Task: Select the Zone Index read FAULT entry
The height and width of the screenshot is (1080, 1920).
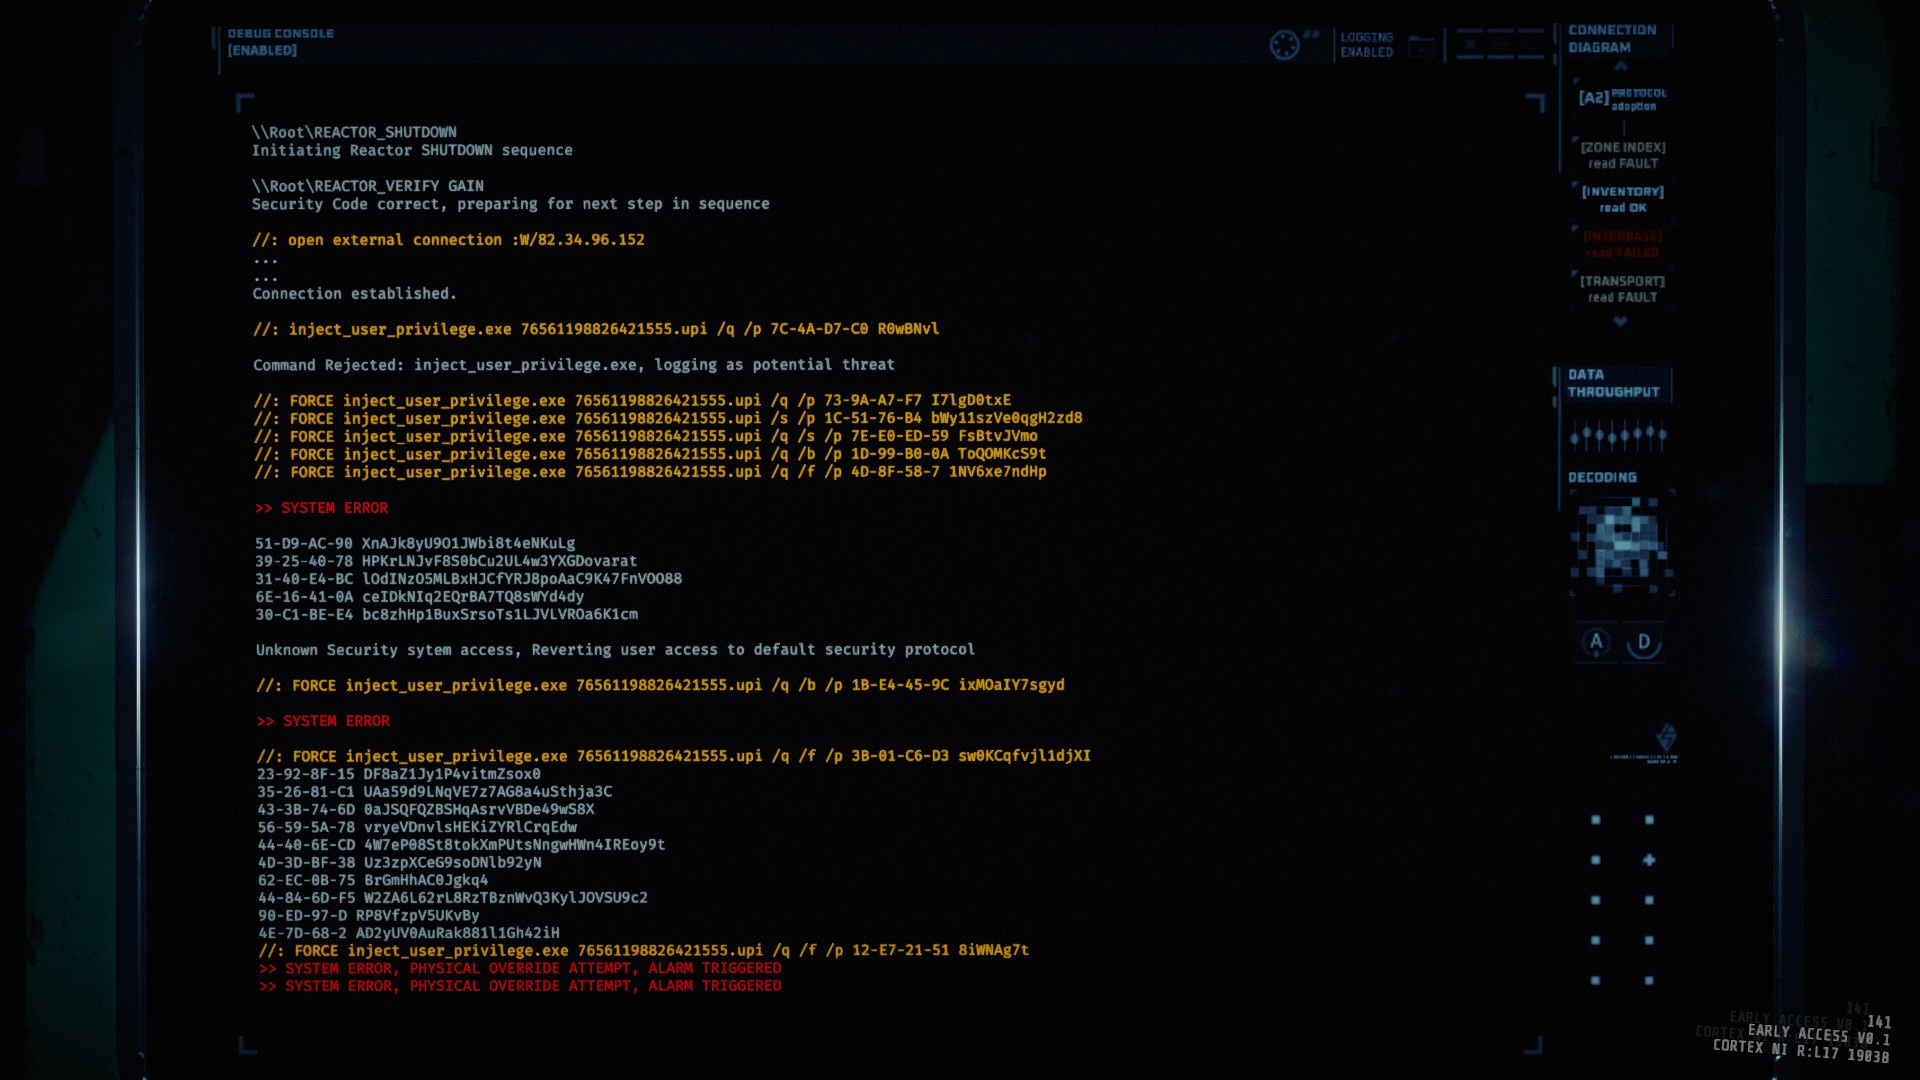Action: click(x=1622, y=155)
